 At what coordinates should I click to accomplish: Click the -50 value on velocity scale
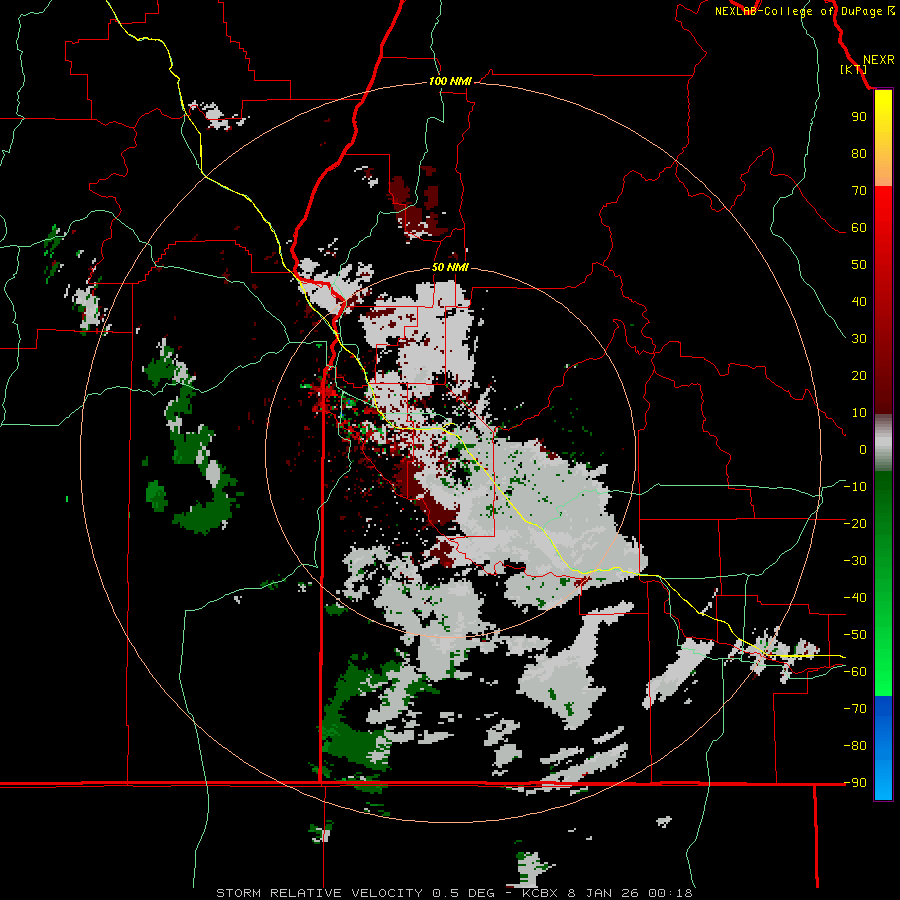(855, 635)
